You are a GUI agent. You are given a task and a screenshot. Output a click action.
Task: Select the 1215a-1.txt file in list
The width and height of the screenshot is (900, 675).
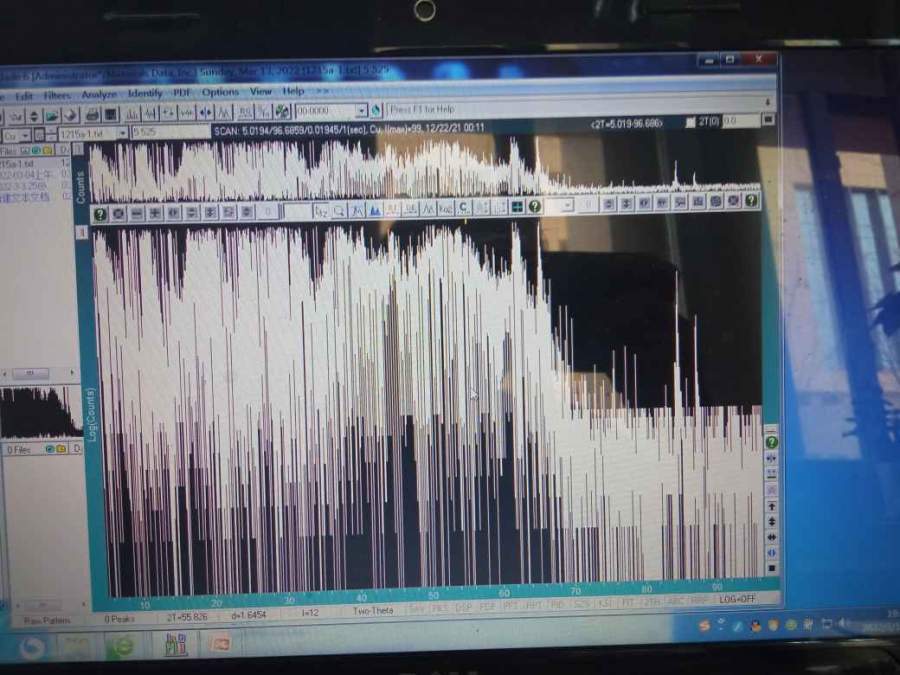tap(34, 164)
